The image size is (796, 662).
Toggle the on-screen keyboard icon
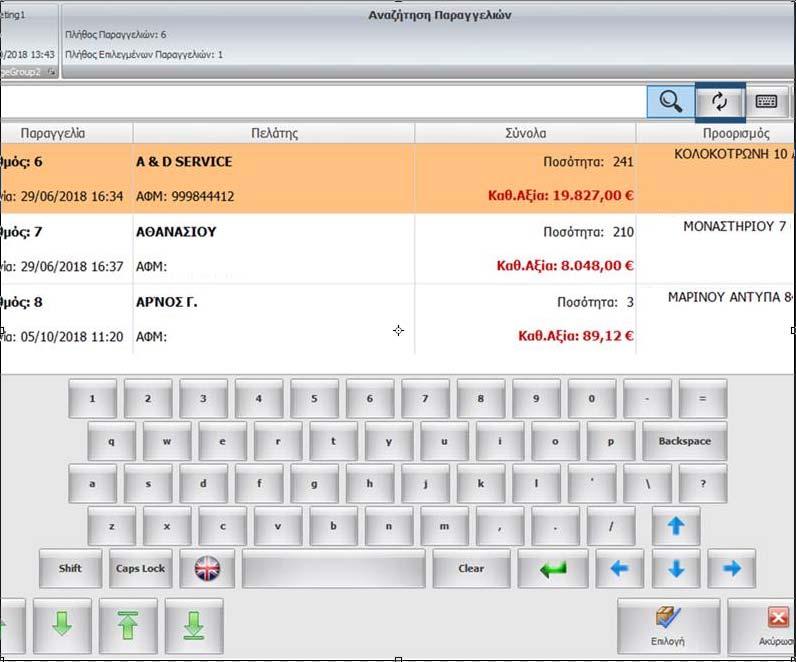tap(766, 102)
